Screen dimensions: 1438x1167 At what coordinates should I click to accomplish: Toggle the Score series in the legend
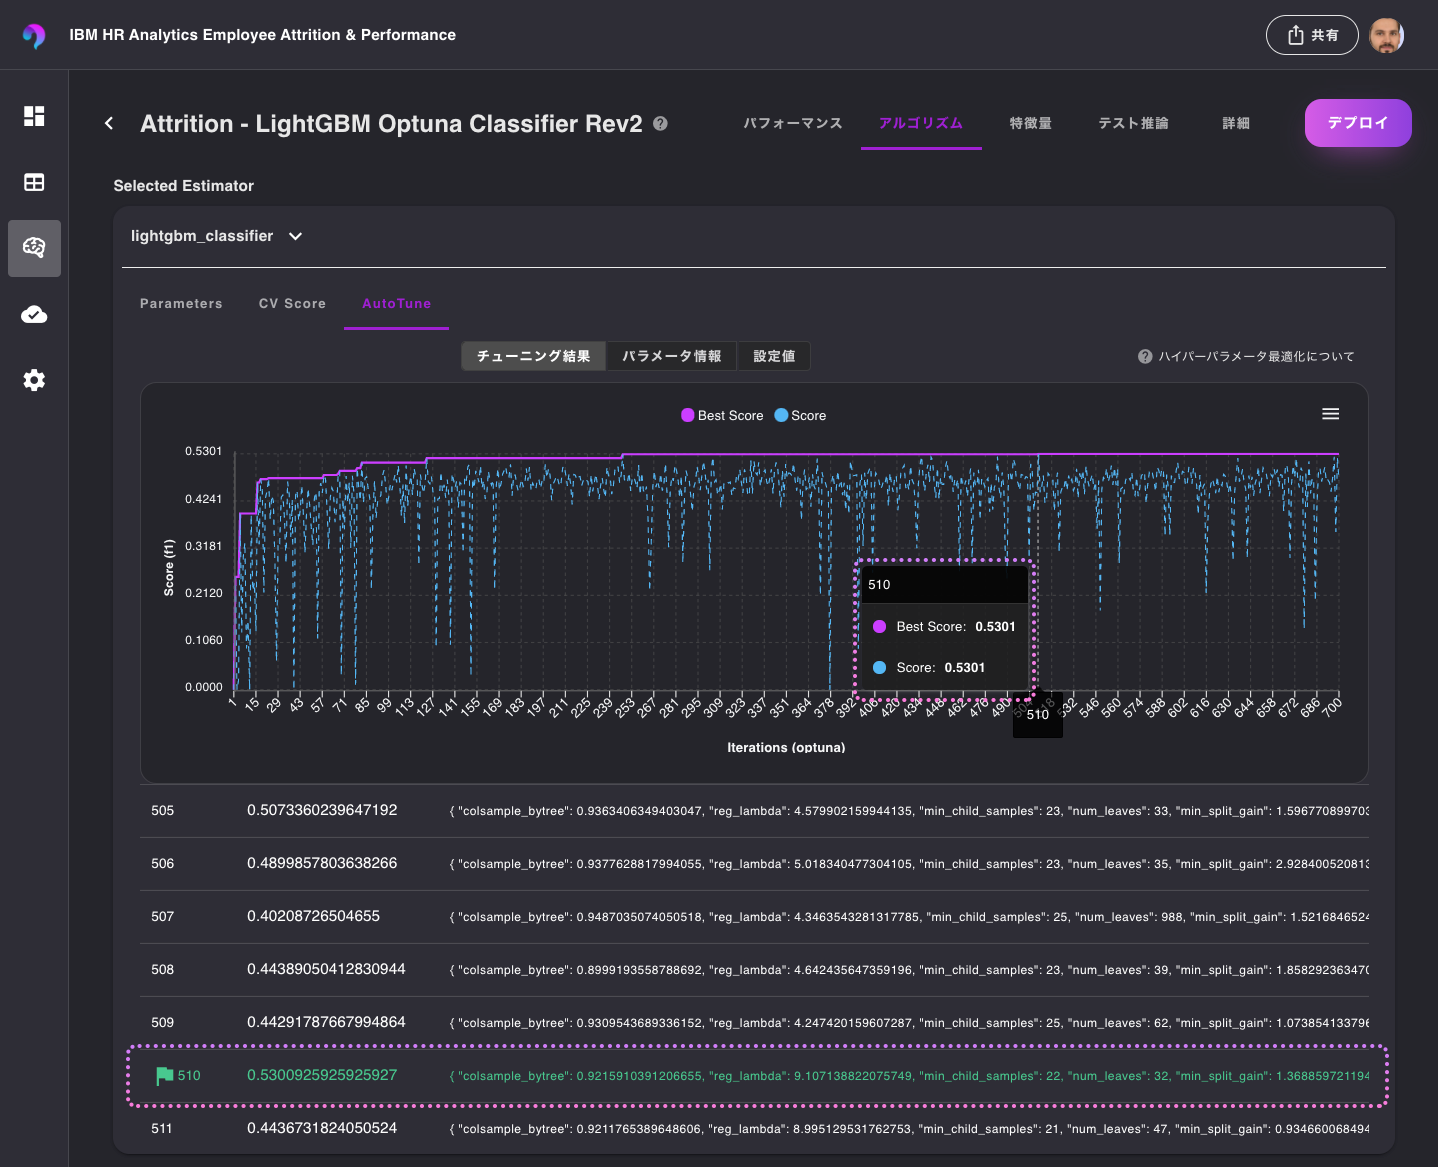[x=800, y=415]
